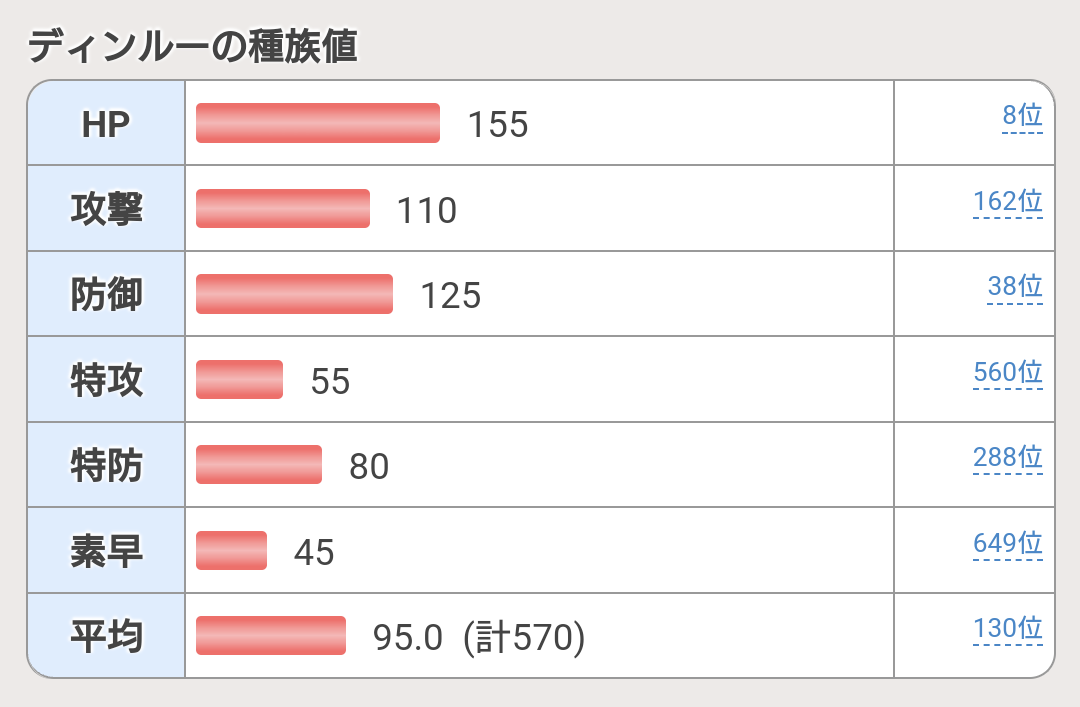1080x707 pixels.
Task: Open the 130位 average ranking link
Action: point(1008,628)
